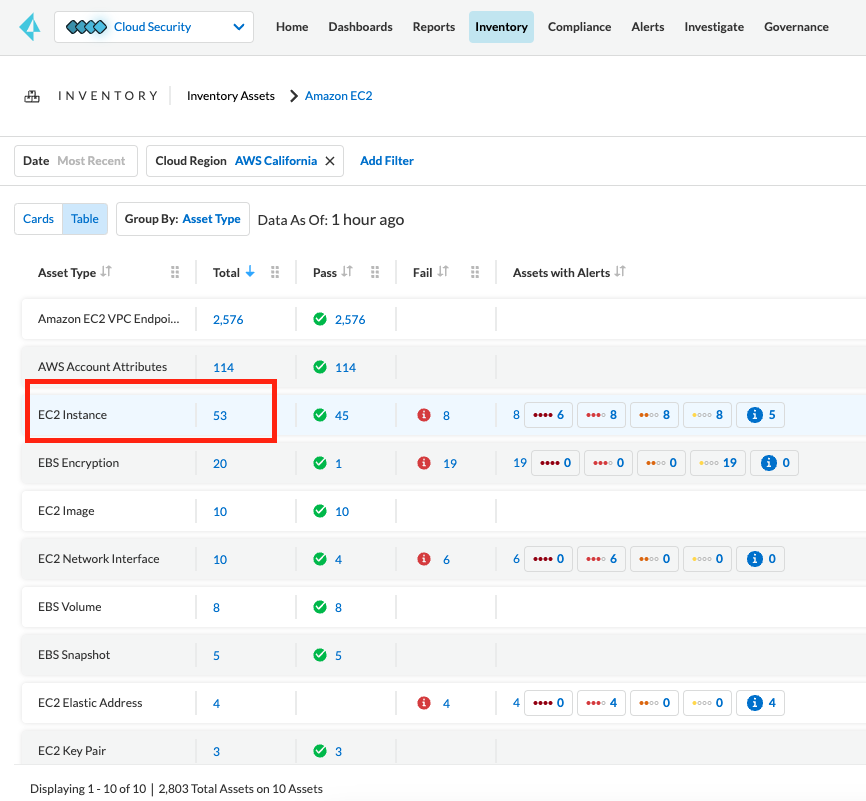Viewport: 866px width, 801px height.
Task: Switch to Table view
Action: (85, 219)
